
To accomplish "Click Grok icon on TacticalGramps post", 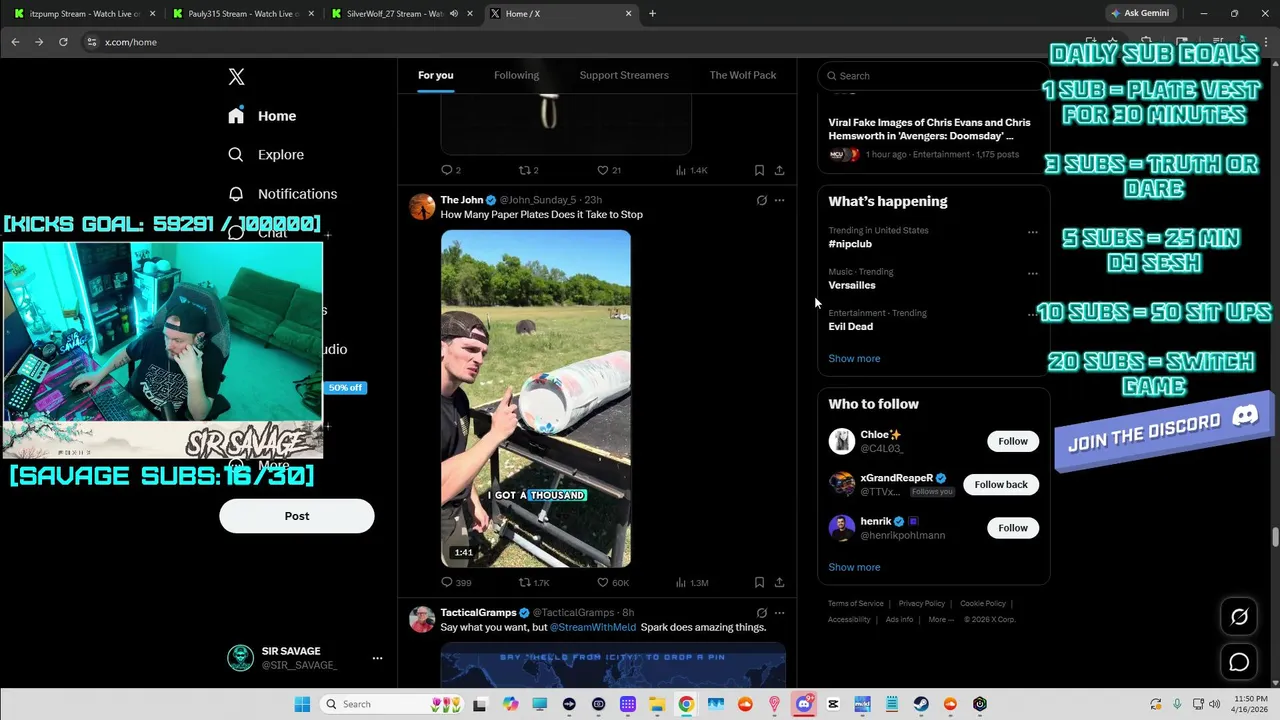I will coord(762,613).
